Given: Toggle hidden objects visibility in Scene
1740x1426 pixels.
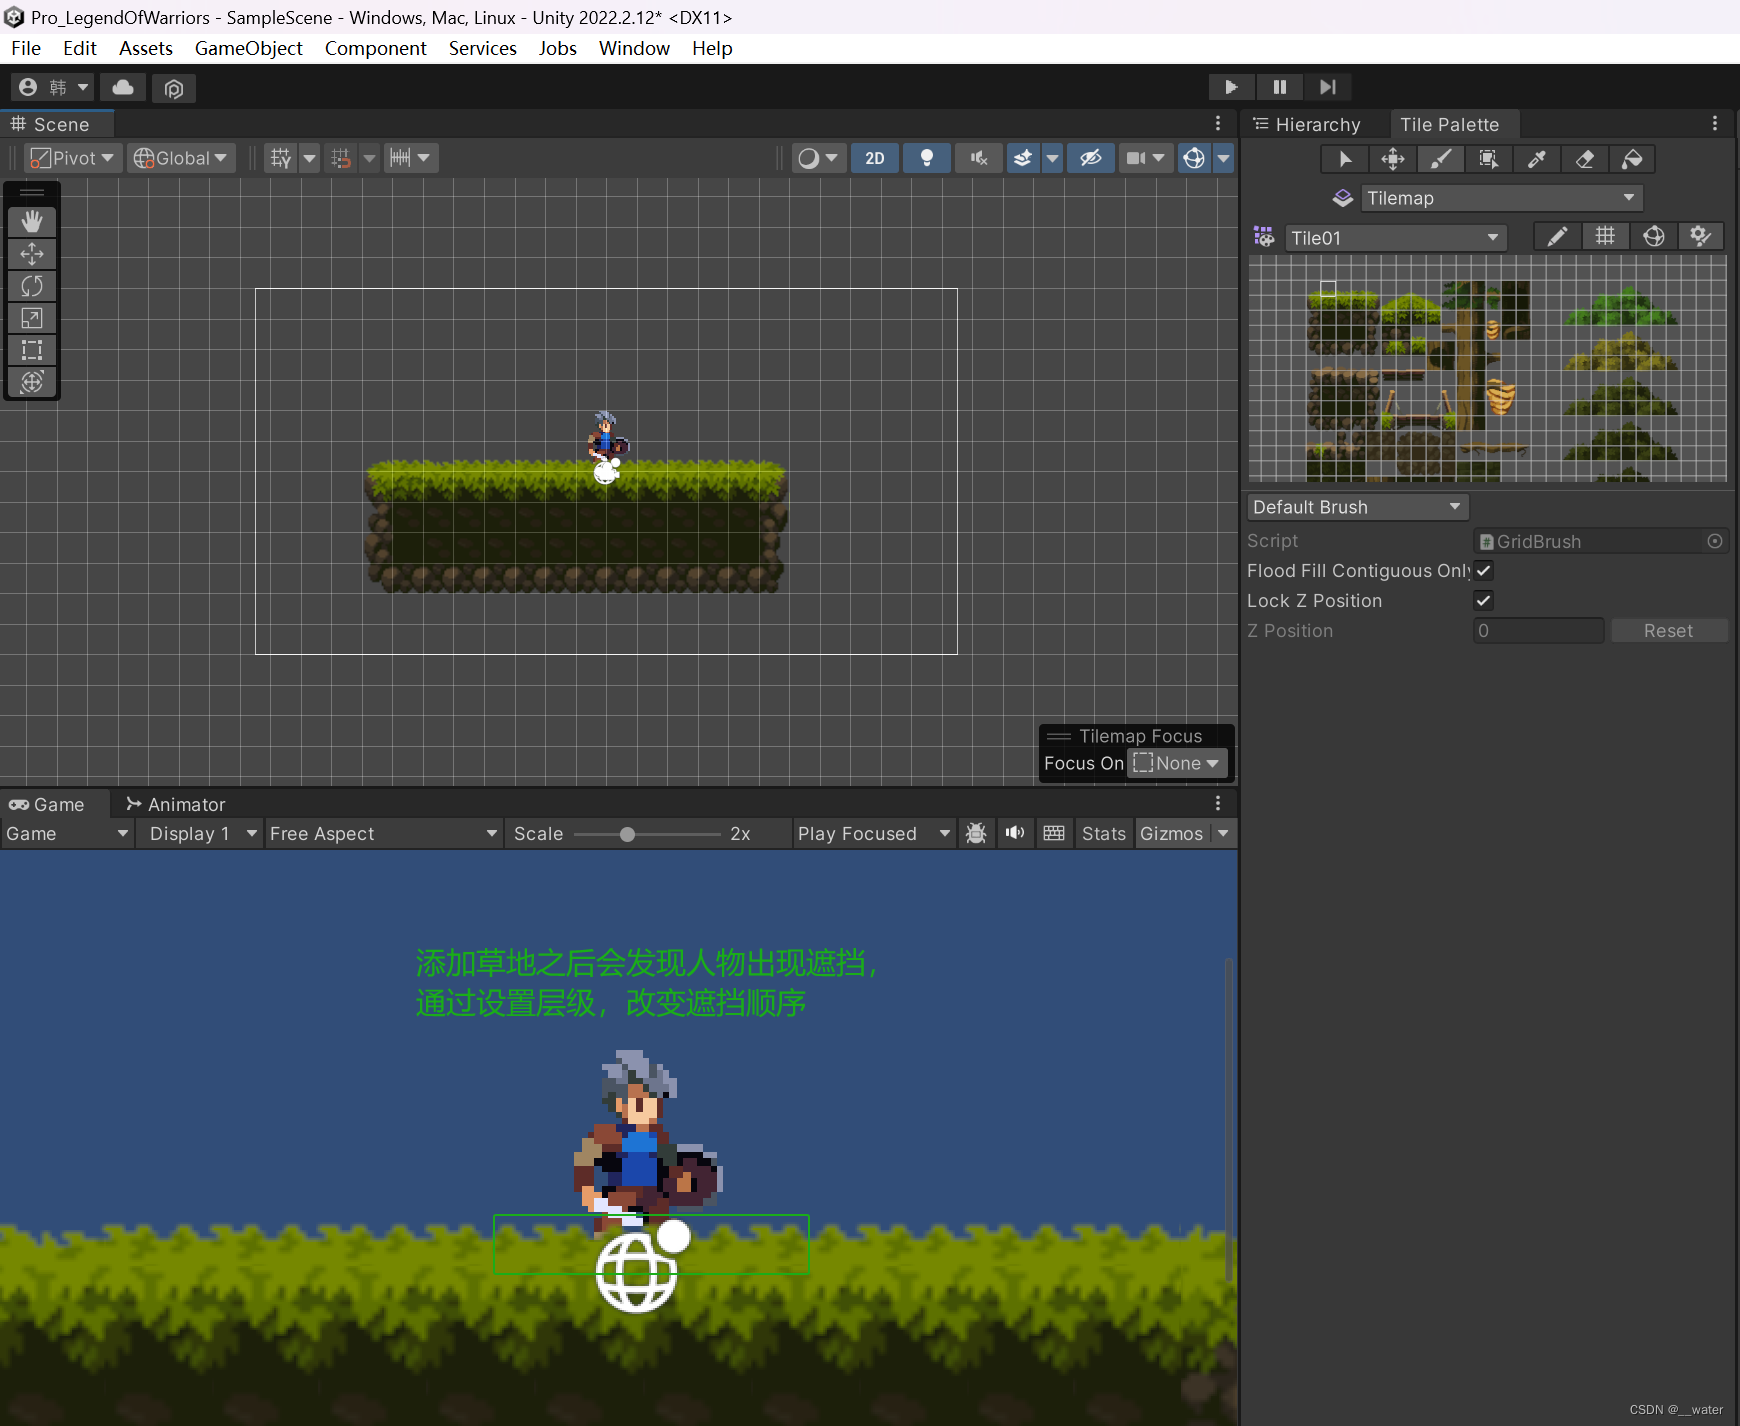Looking at the screenshot, I should (1091, 158).
